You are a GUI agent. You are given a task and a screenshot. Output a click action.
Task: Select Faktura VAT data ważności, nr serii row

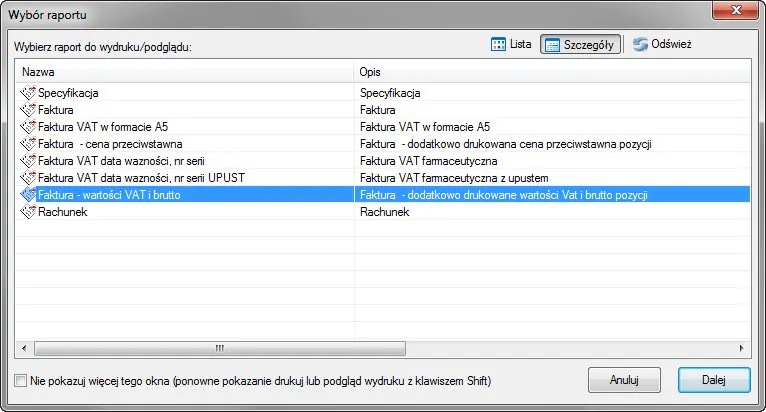pyautogui.click(x=383, y=161)
